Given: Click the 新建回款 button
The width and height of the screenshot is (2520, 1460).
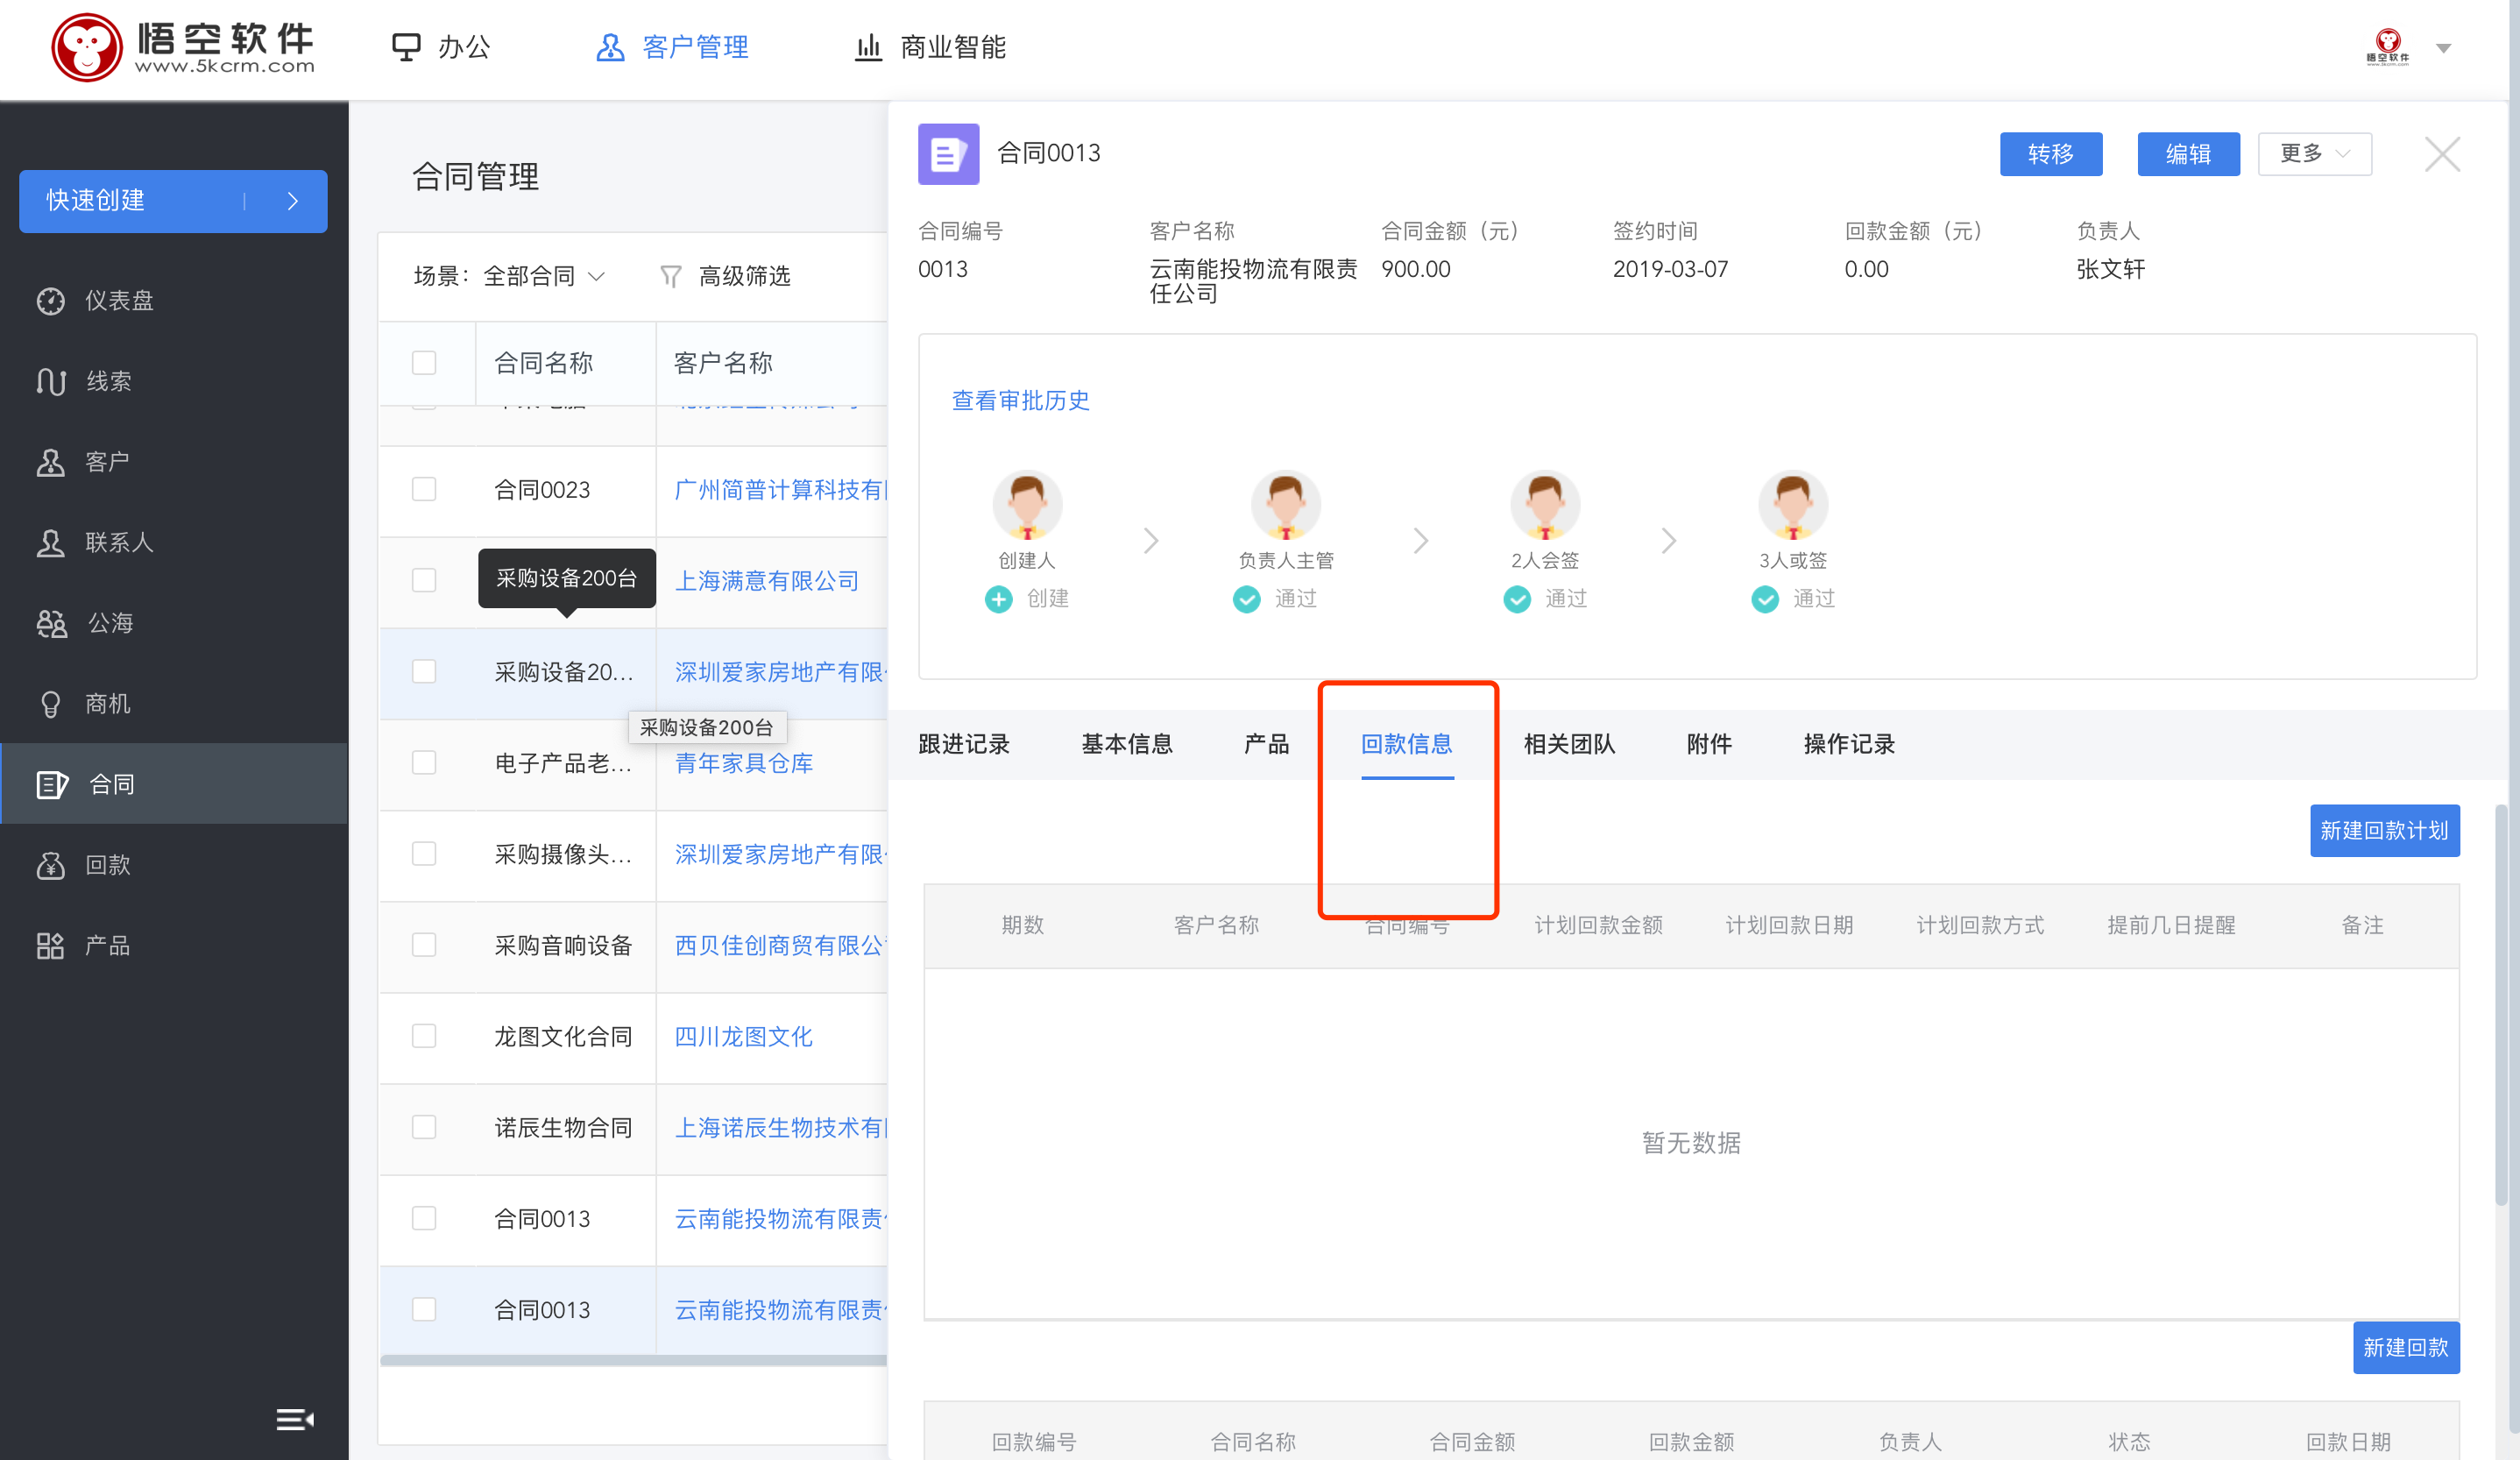Looking at the screenshot, I should tap(2406, 1348).
